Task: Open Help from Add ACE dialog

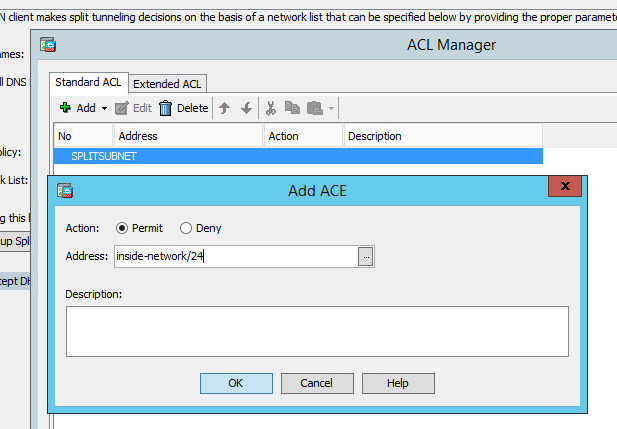Action: 398,383
